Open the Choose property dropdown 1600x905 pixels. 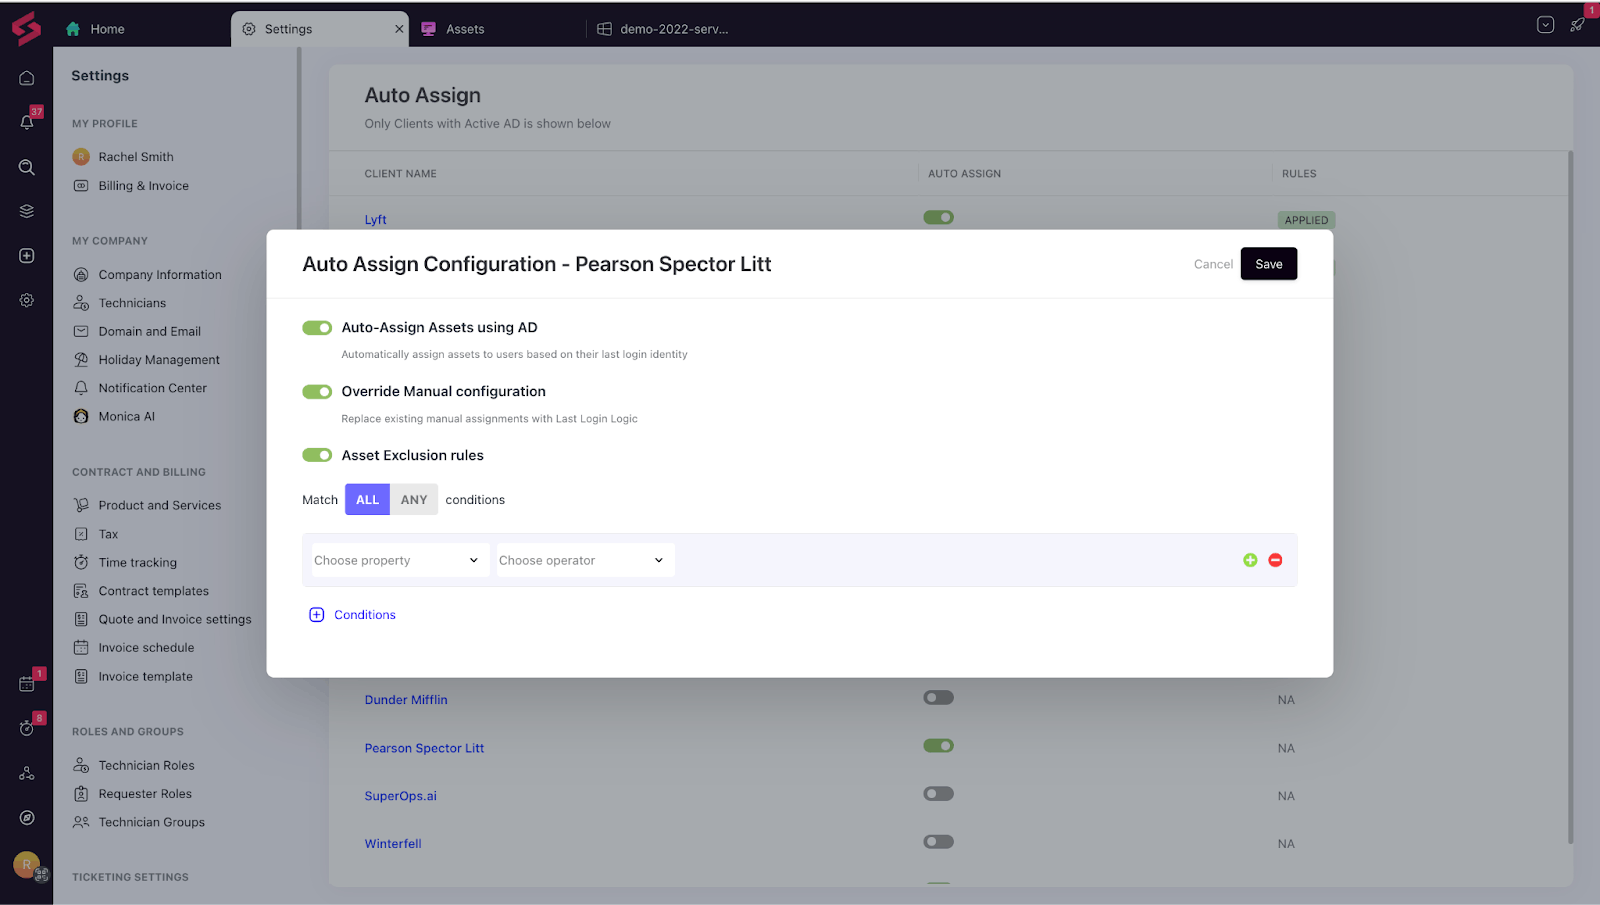(x=397, y=560)
